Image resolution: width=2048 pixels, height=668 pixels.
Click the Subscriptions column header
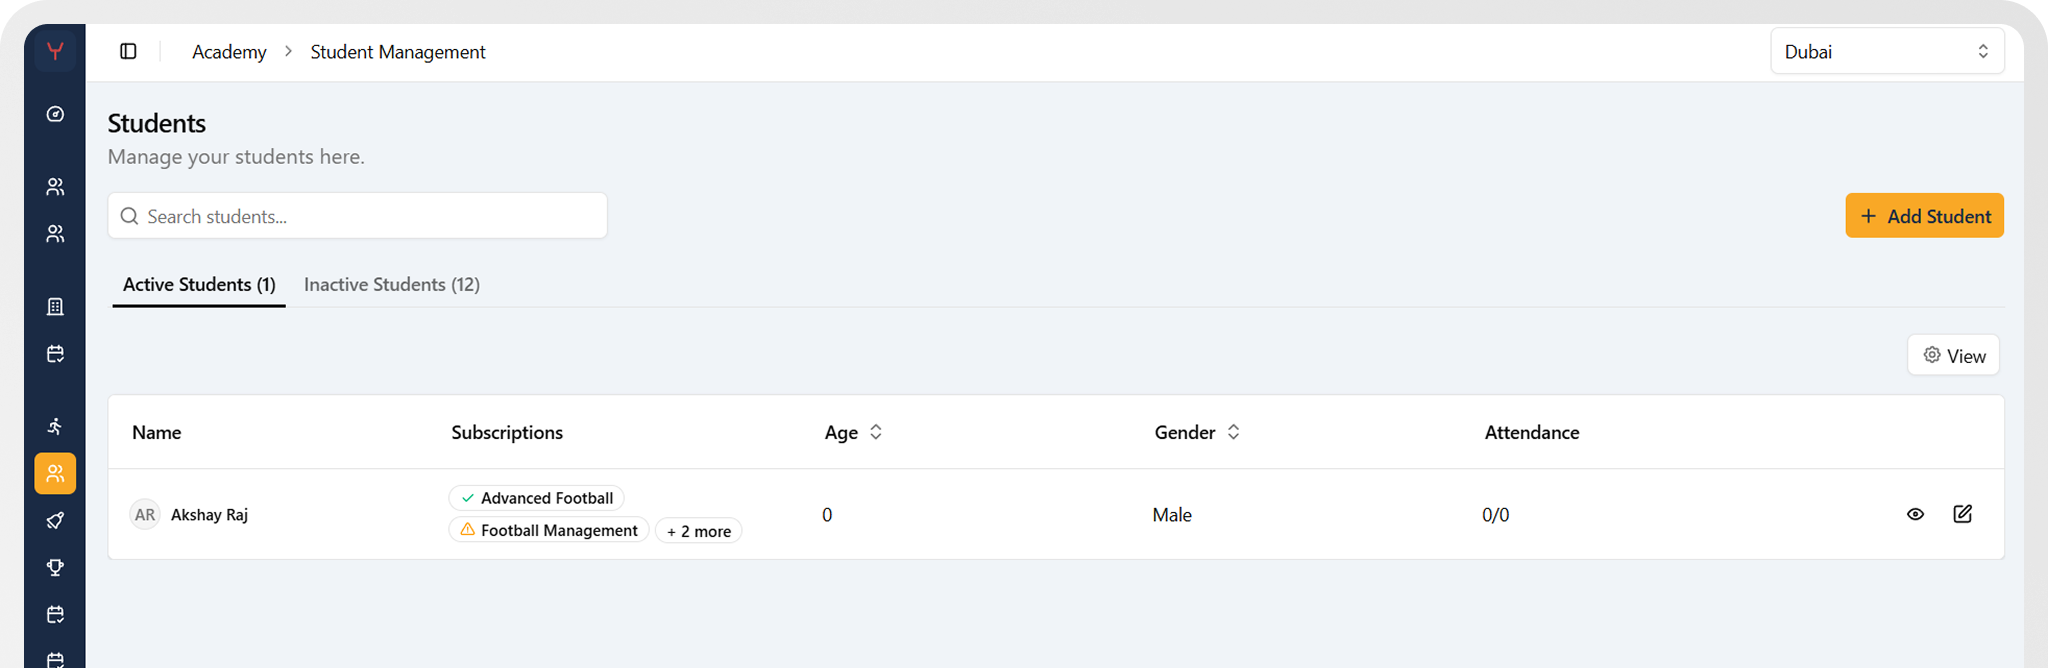(x=507, y=432)
